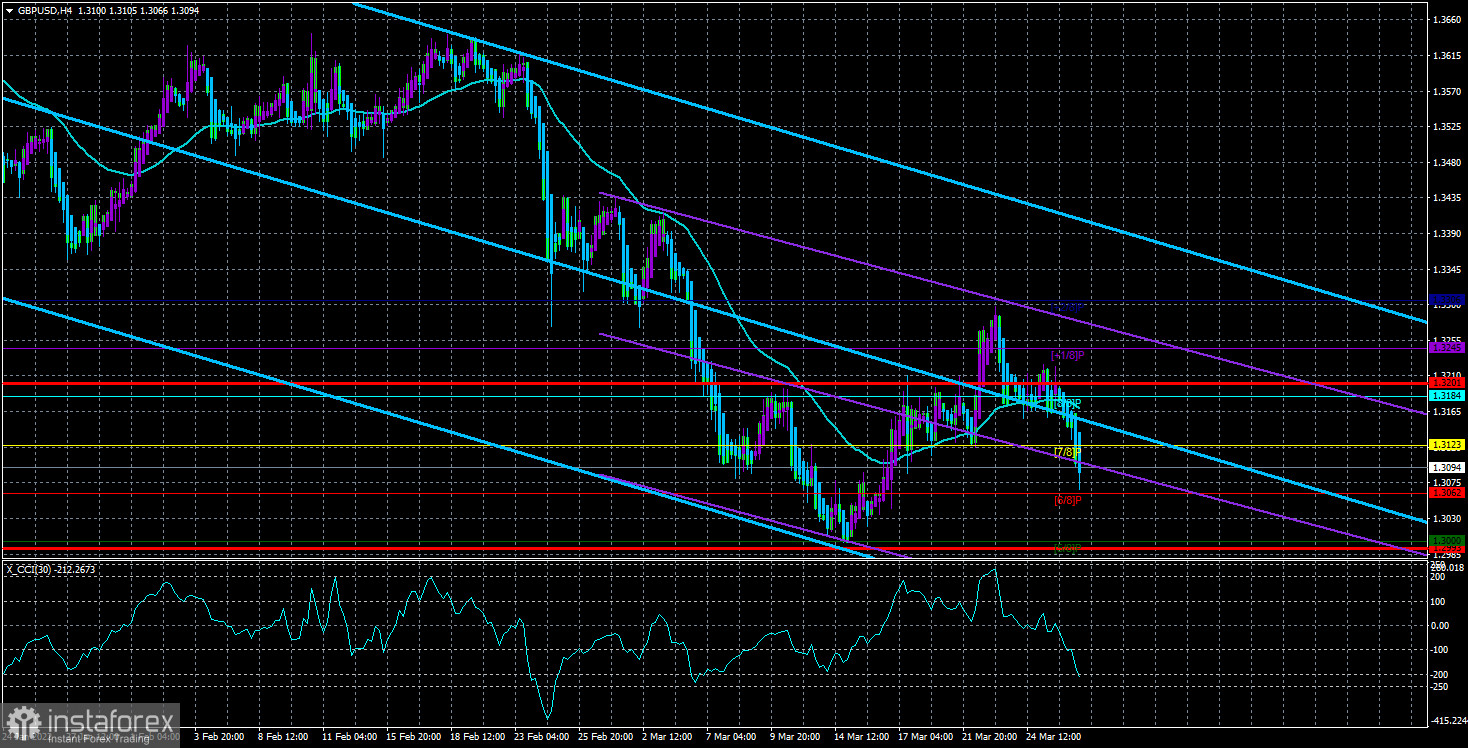
Task: Click the 1.3075 value on price axis
Action: 1447,481
